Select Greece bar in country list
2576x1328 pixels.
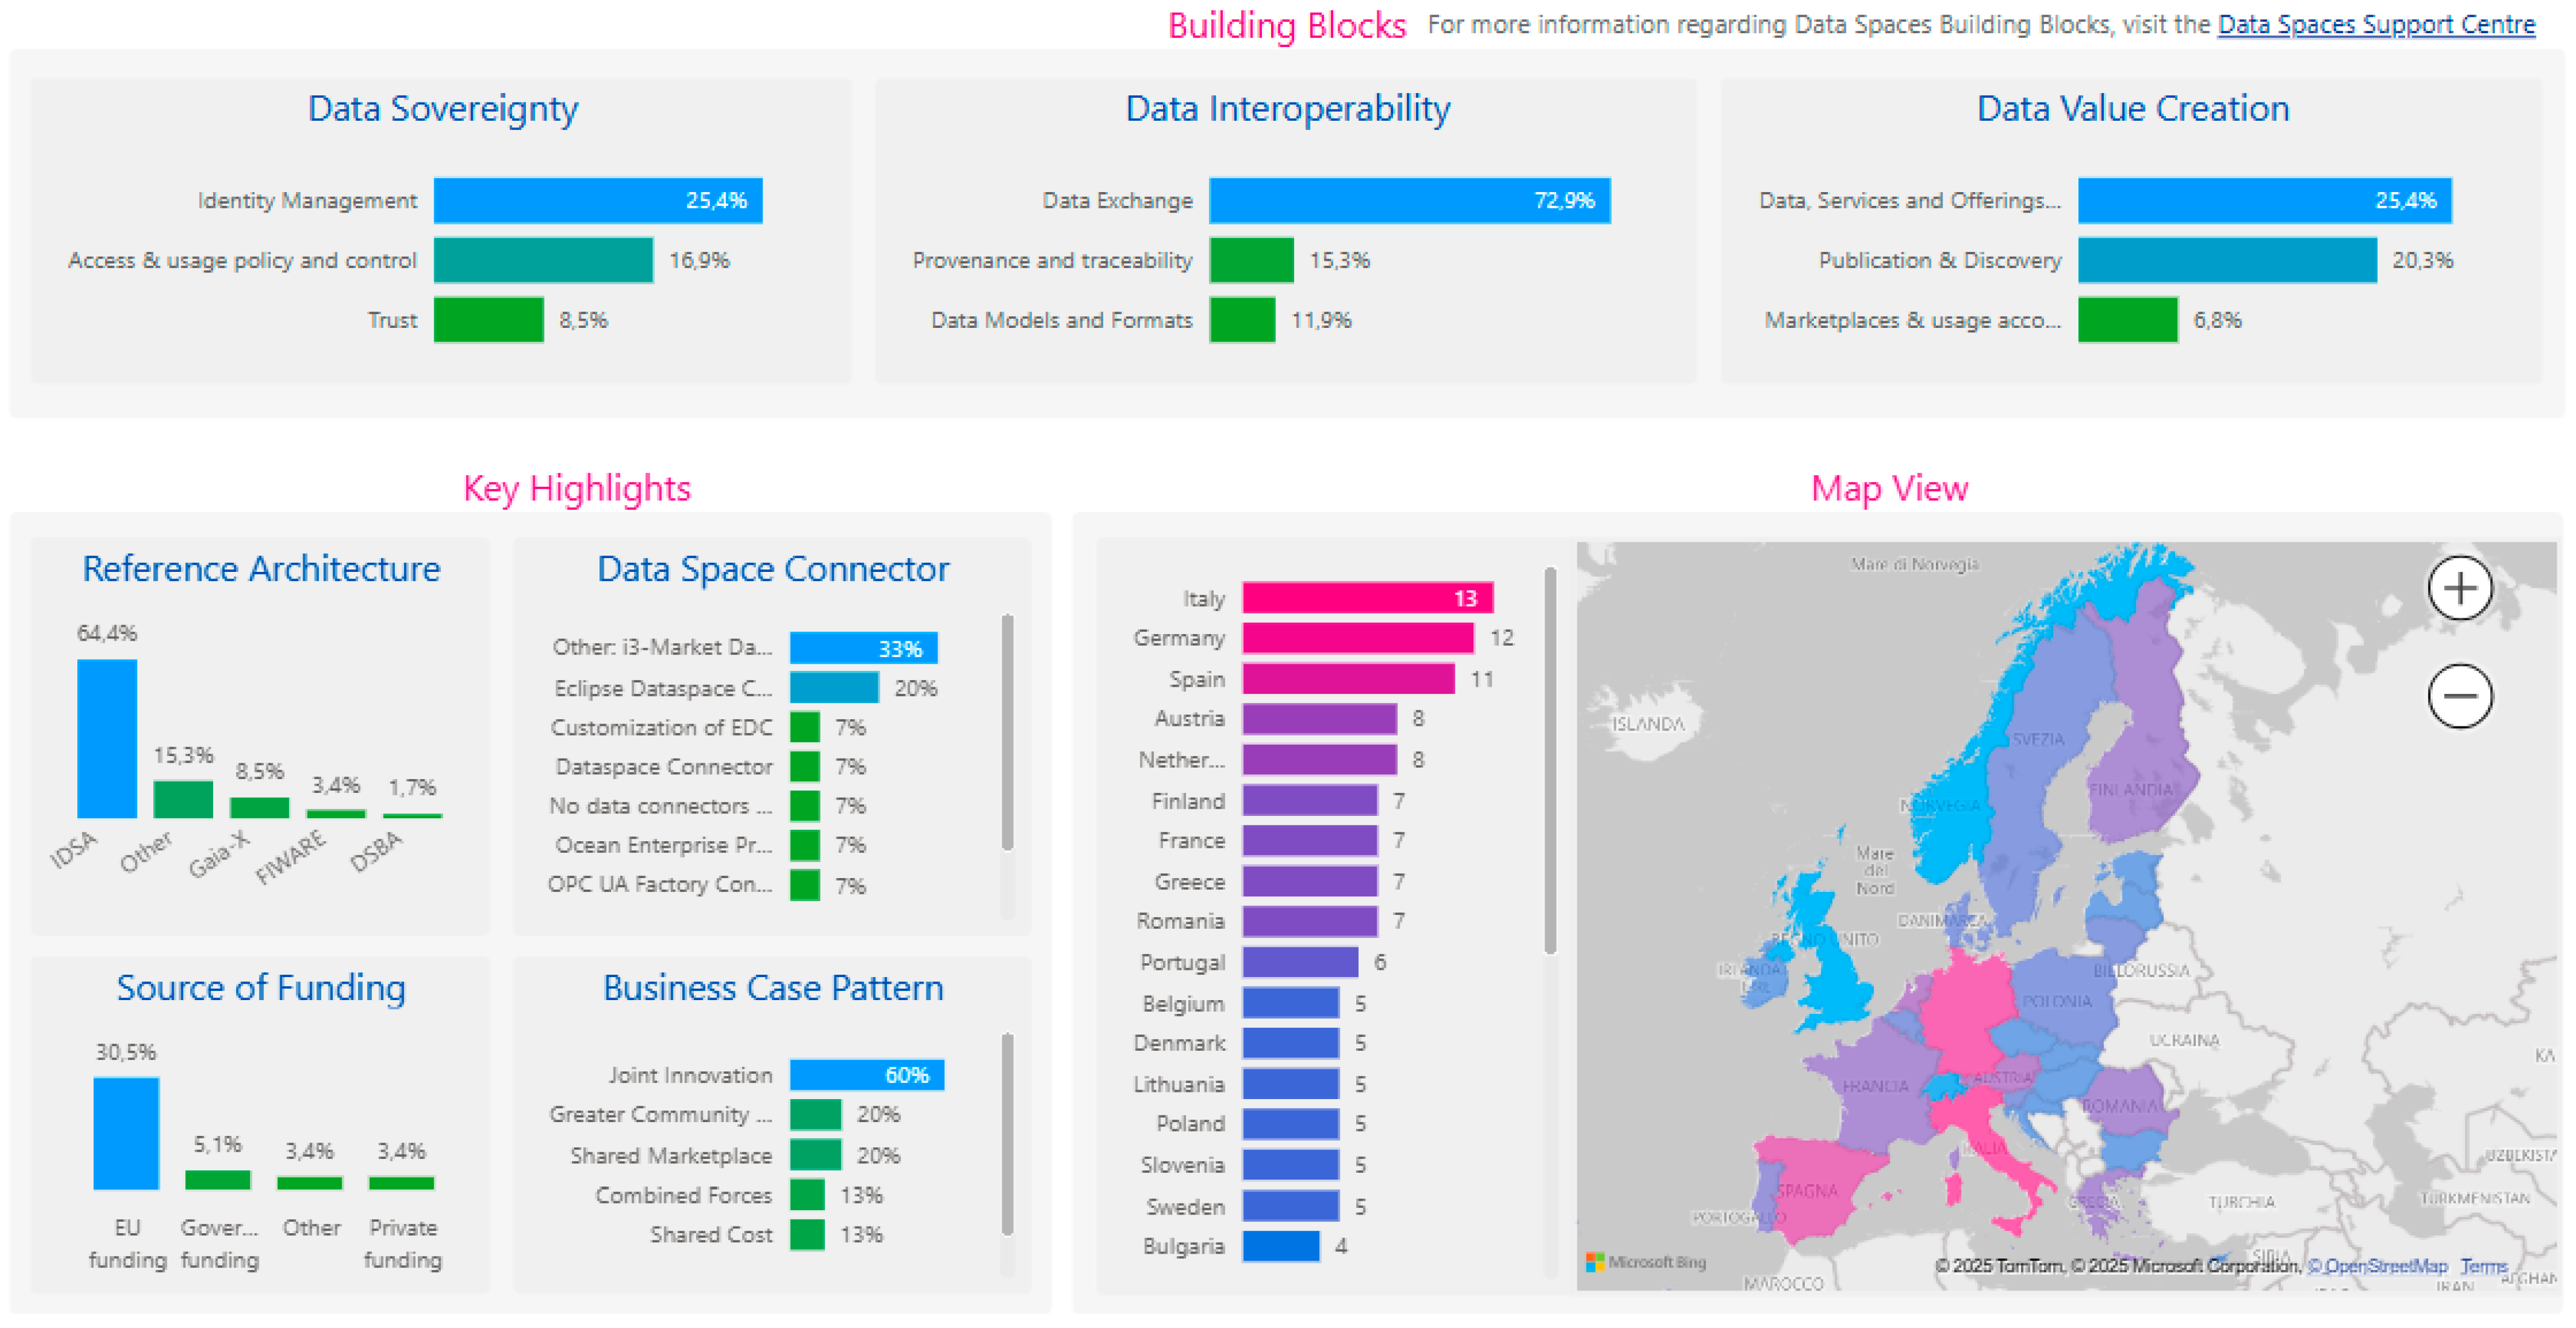[1310, 882]
